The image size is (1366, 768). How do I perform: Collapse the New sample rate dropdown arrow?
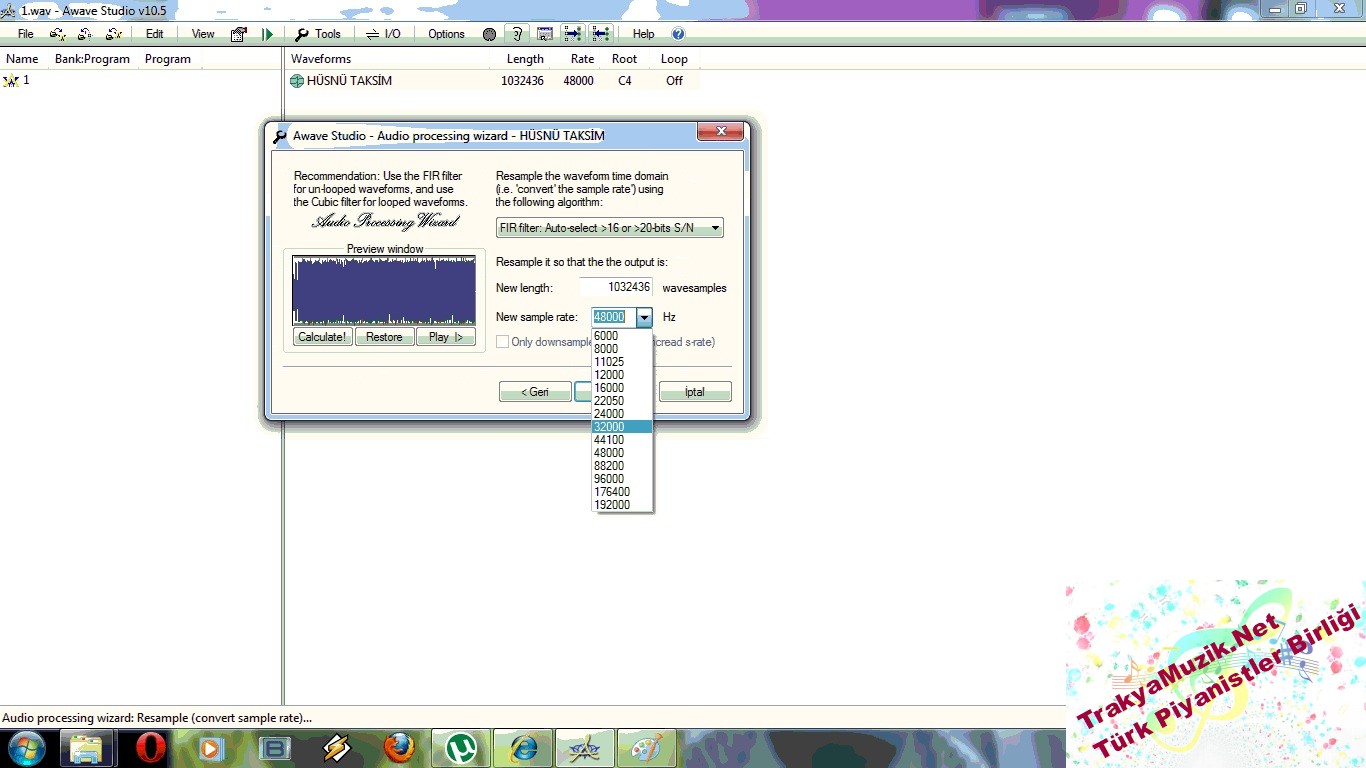644,317
